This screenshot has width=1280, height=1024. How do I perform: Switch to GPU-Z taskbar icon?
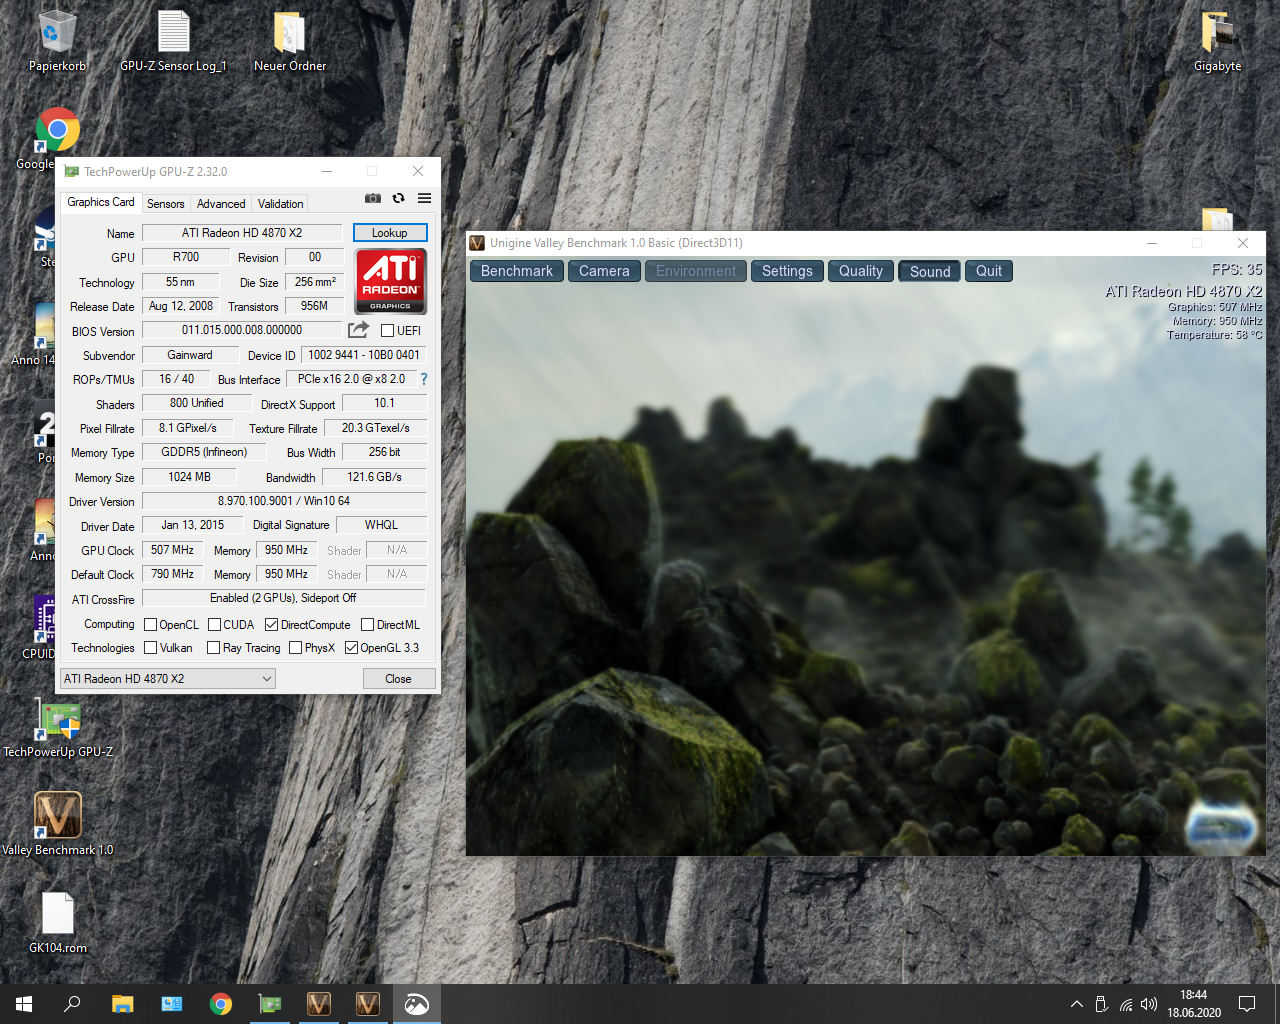tap(270, 1004)
